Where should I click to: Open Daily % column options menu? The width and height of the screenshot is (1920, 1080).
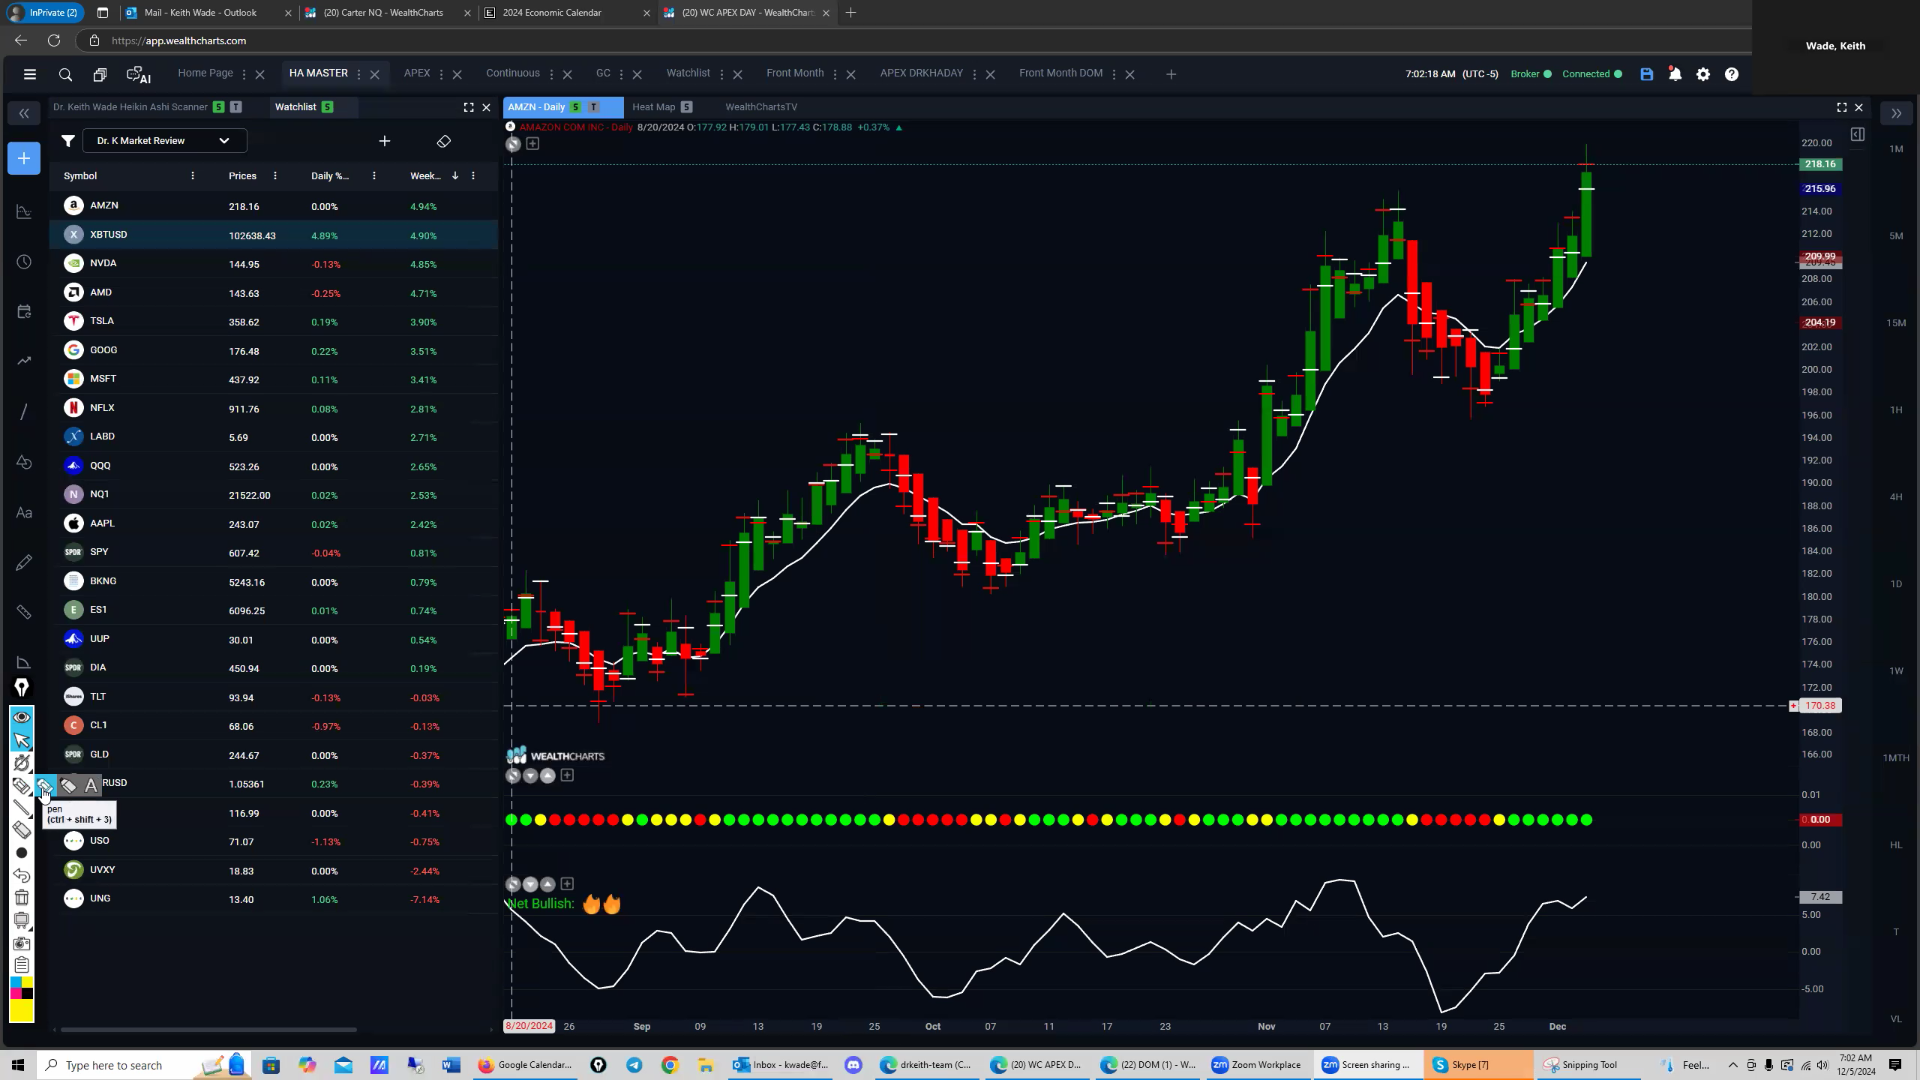374,176
